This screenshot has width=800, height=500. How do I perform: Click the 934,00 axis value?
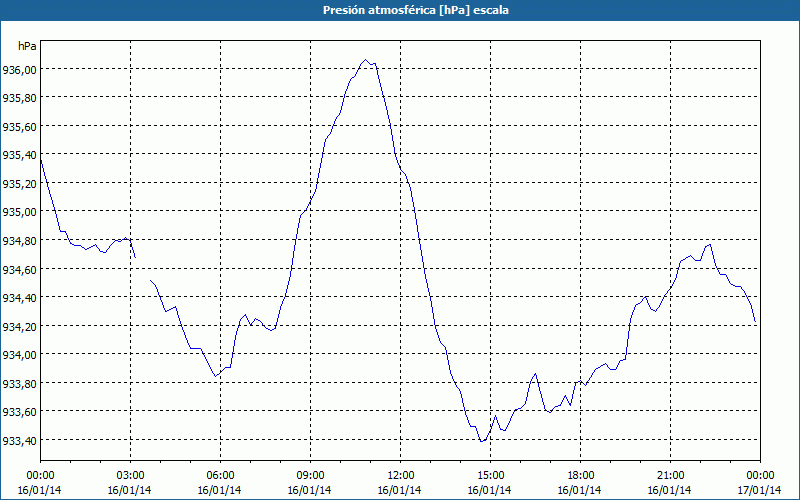click(x=19, y=355)
